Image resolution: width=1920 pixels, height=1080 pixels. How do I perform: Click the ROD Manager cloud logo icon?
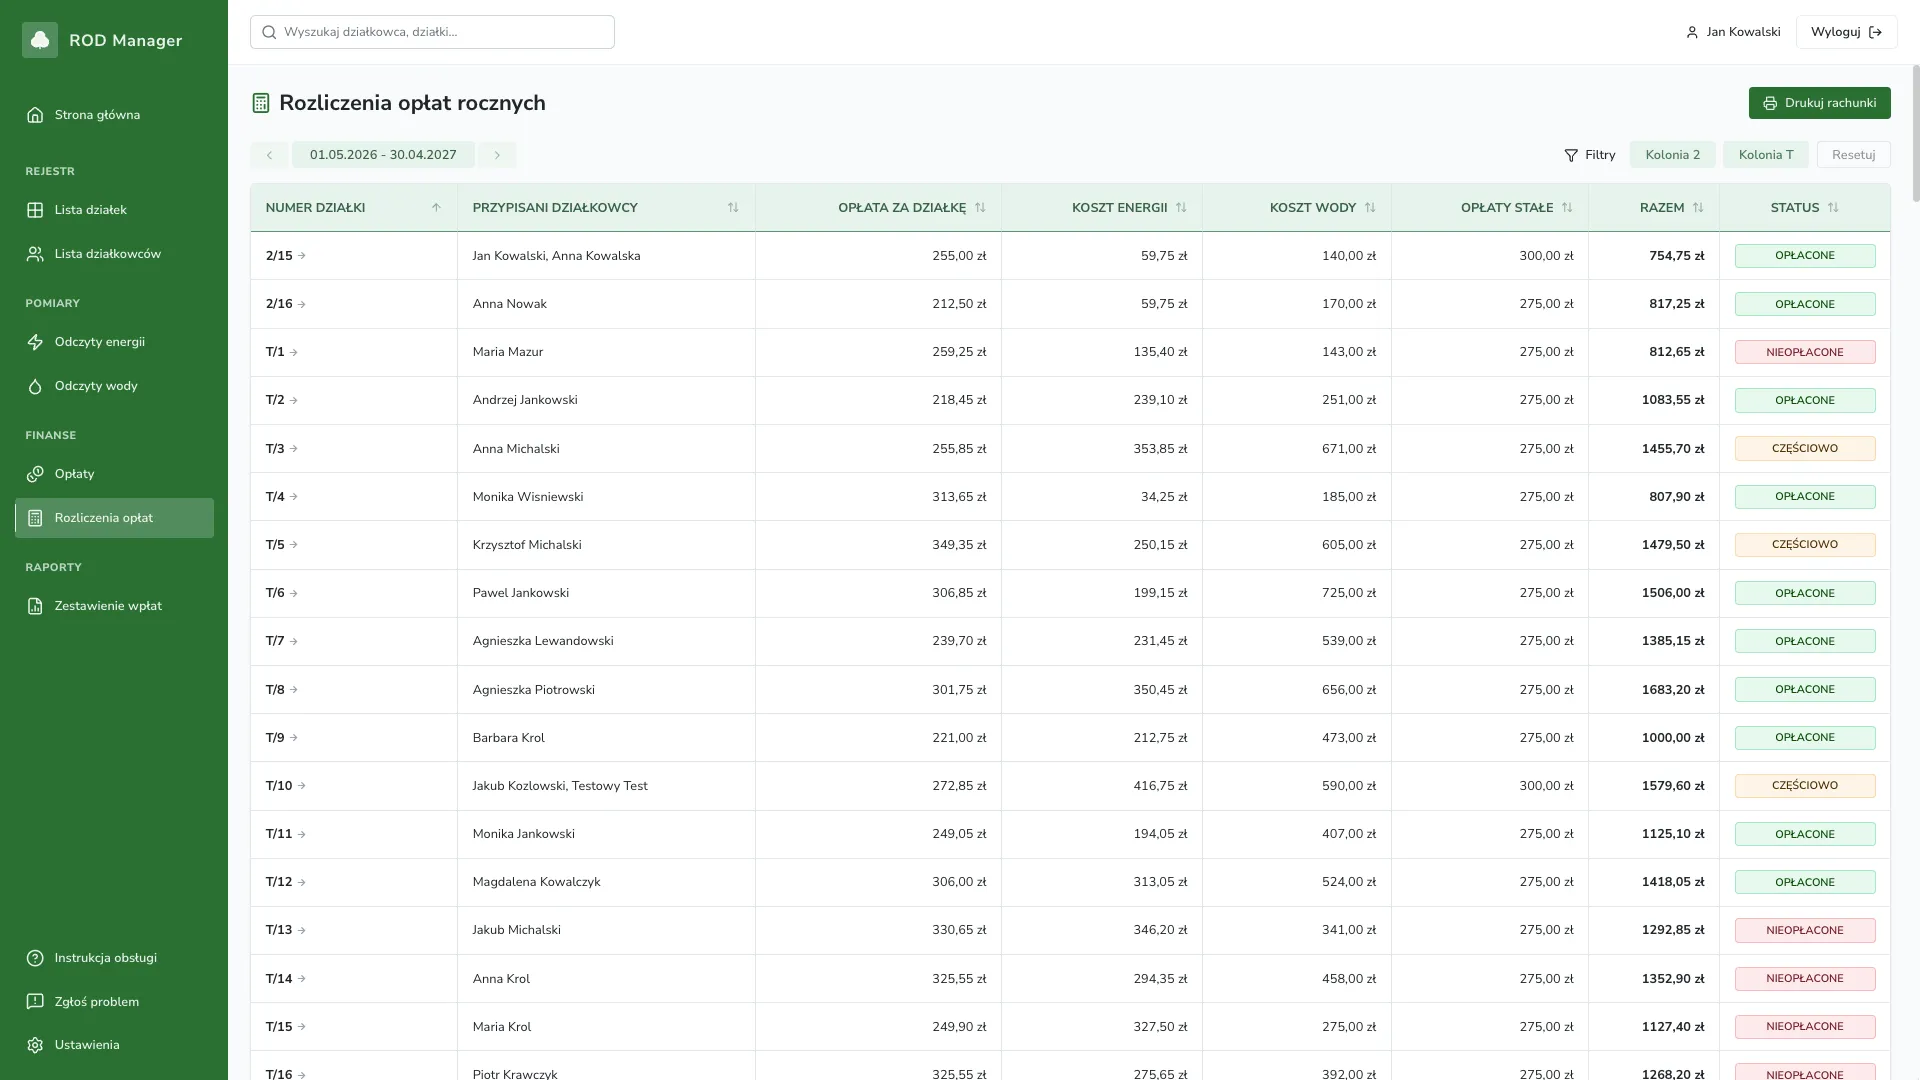(x=40, y=40)
